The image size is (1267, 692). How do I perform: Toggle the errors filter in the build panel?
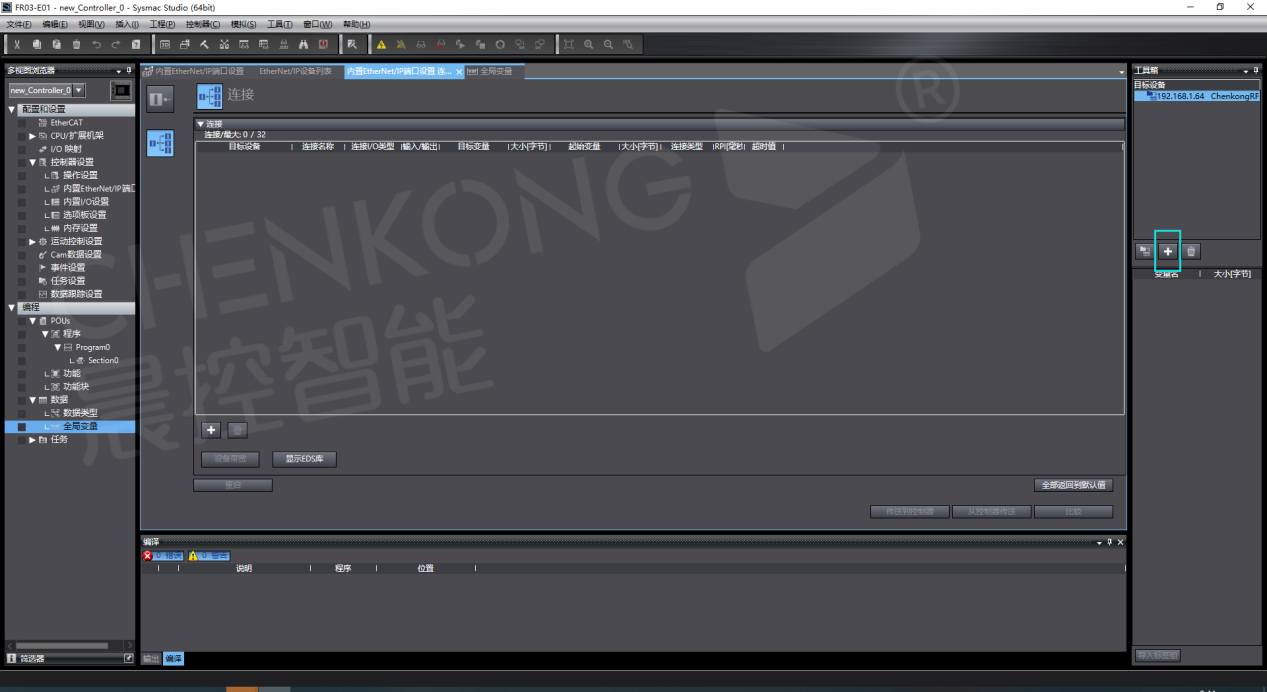point(163,555)
